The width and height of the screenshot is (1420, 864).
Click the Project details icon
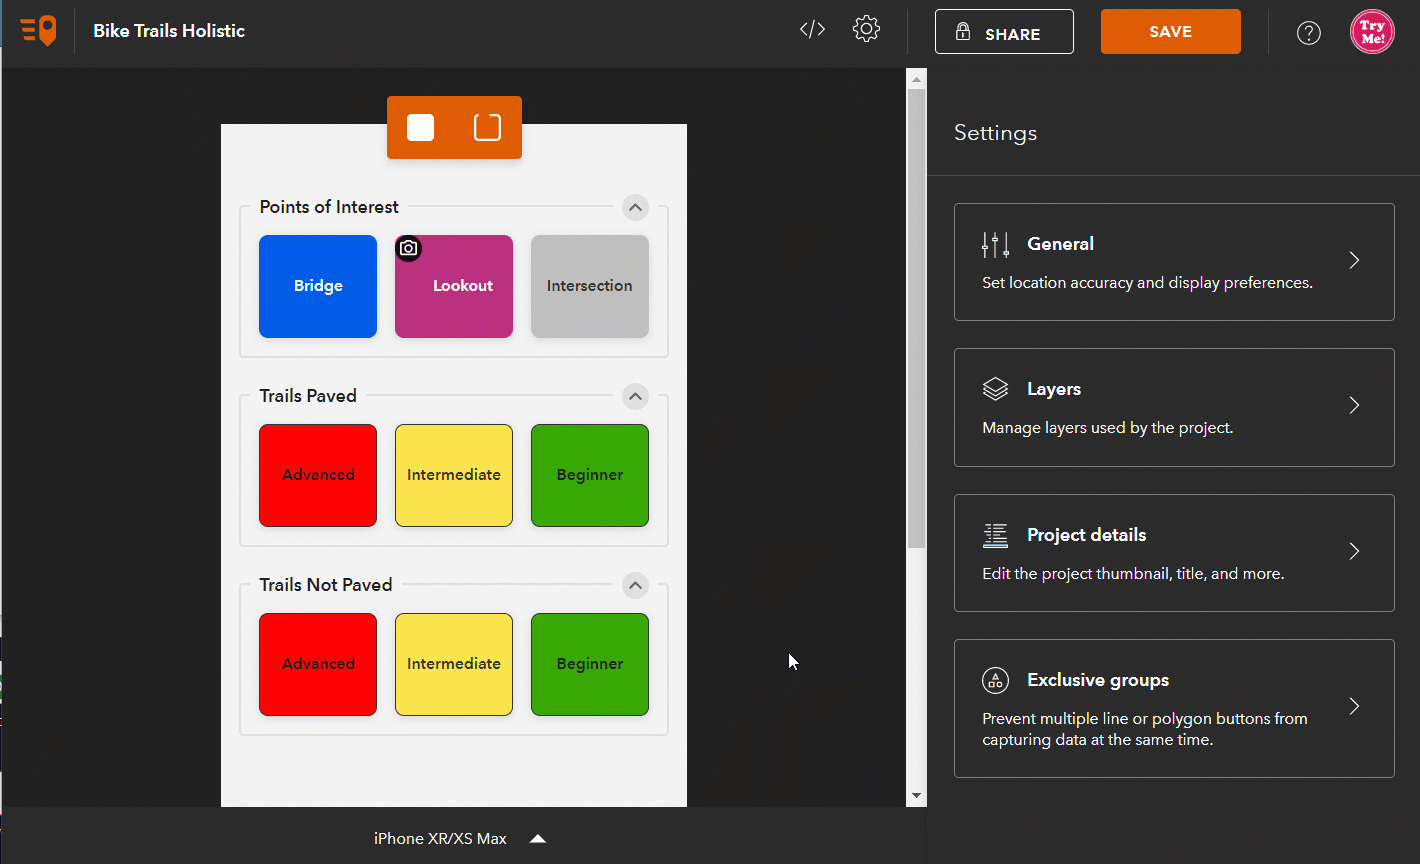click(995, 535)
